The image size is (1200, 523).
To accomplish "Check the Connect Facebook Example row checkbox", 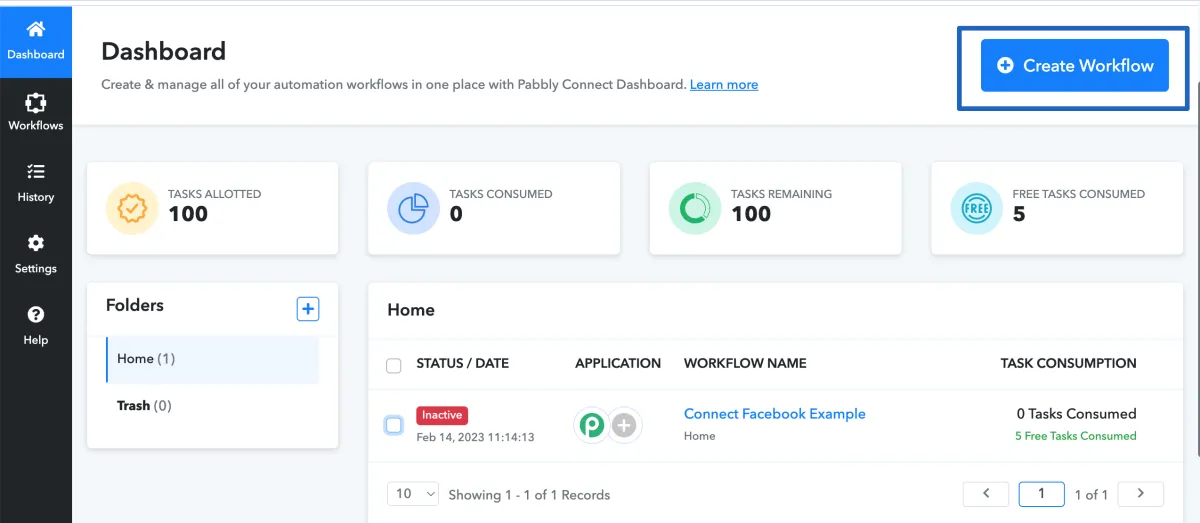I will click(394, 425).
